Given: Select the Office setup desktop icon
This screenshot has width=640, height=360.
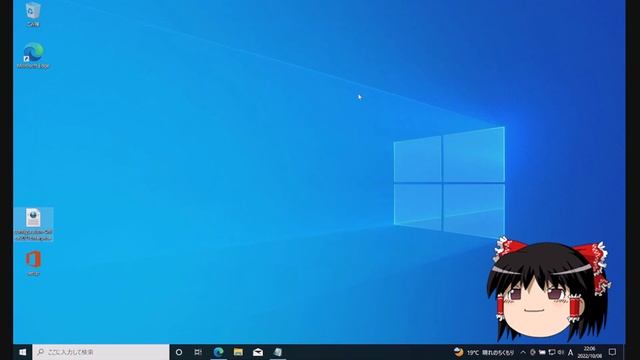Looking at the screenshot, I should [33, 264].
